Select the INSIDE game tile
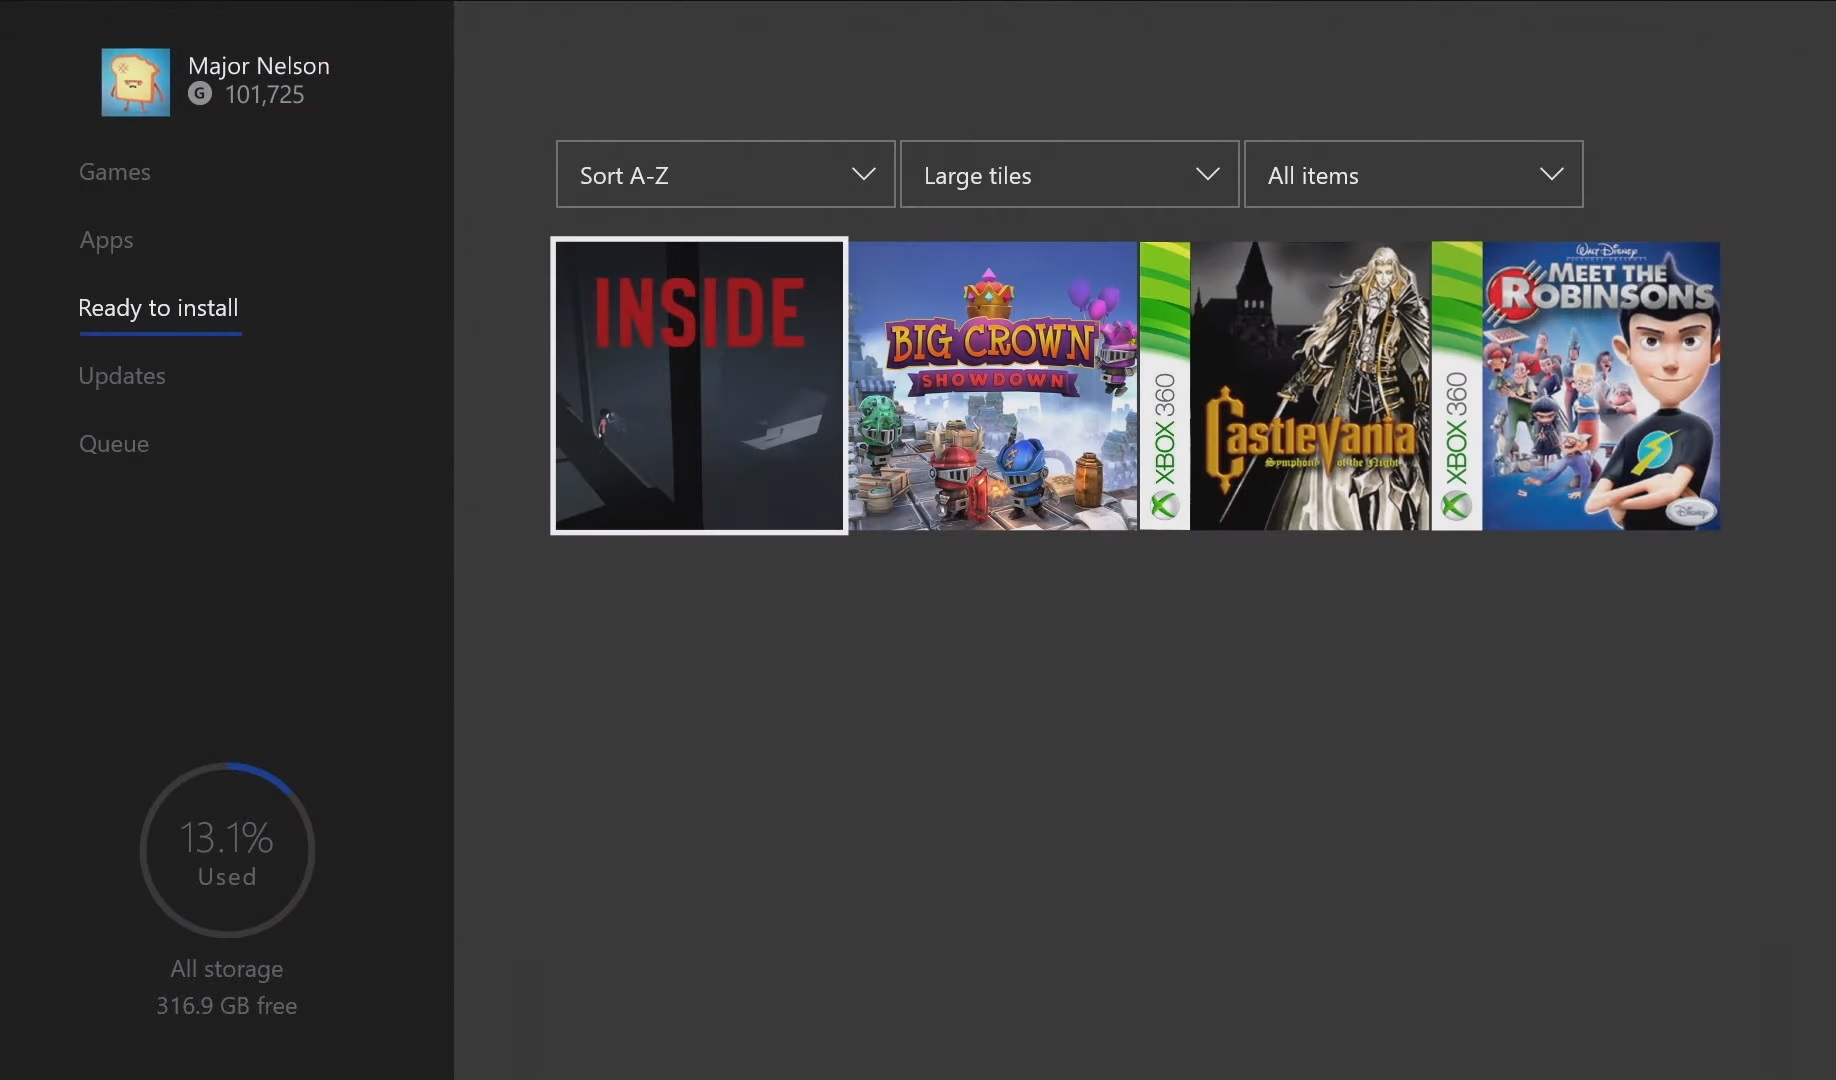 [x=699, y=386]
